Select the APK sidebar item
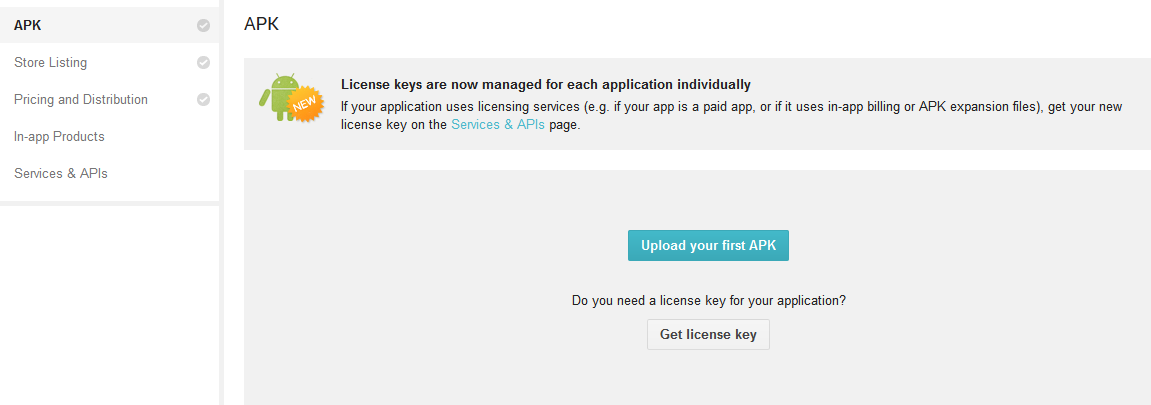 point(28,26)
